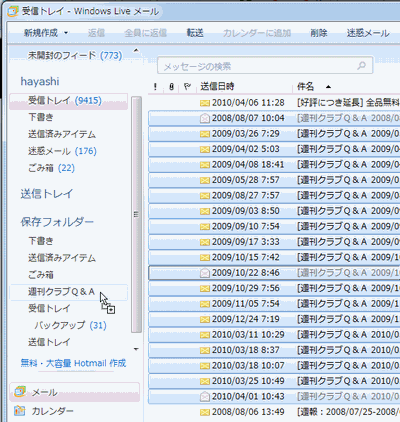Click the 新規作成 button
Screen dimensions: 400x422
coord(41,33)
